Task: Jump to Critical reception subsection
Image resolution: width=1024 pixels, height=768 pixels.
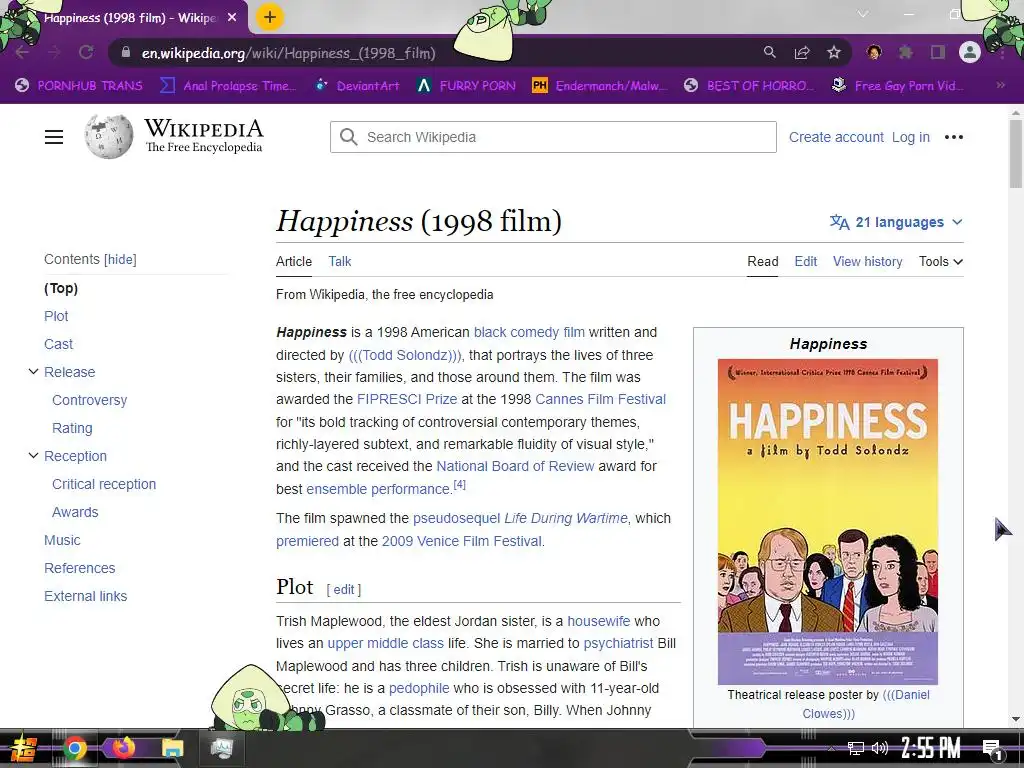Action: point(104,485)
